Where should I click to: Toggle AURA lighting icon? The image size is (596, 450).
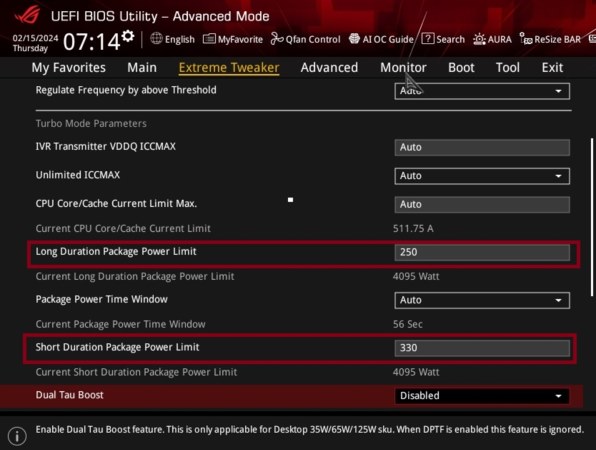click(479, 39)
